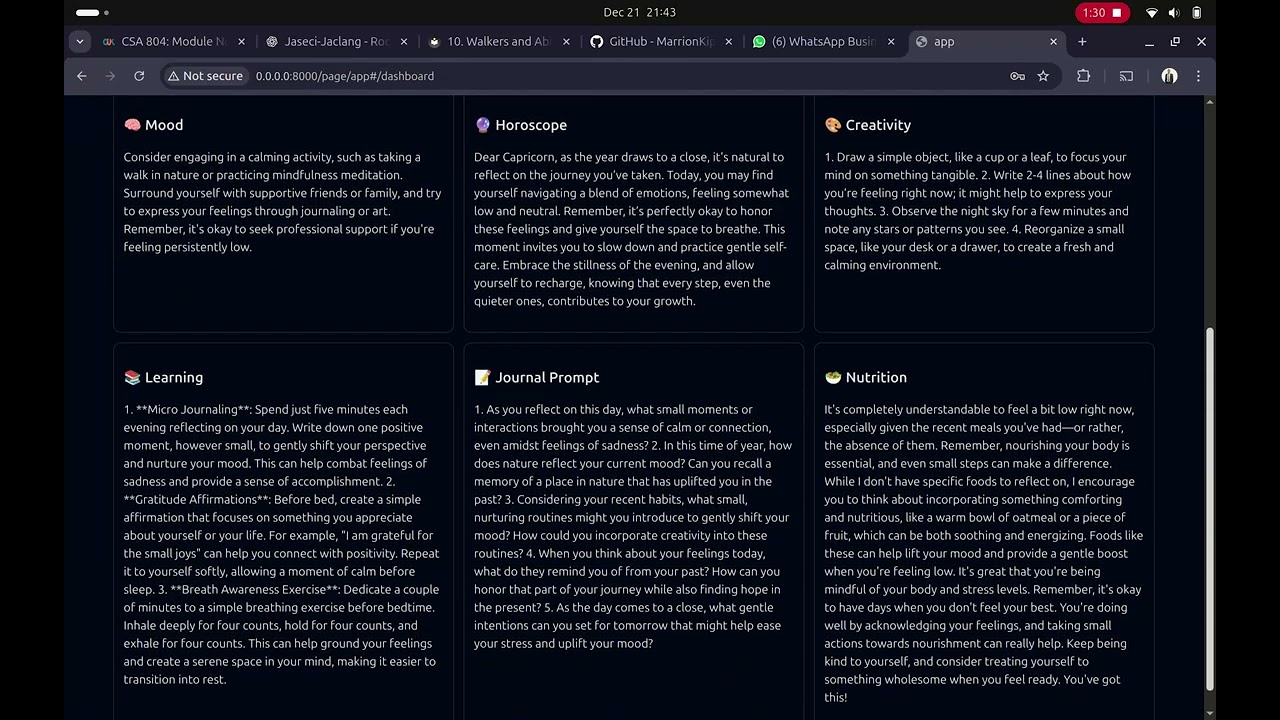Close the Jaseci-Jaclang tab
The width and height of the screenshot is (1280, 720).
click(x=404, y=42)
